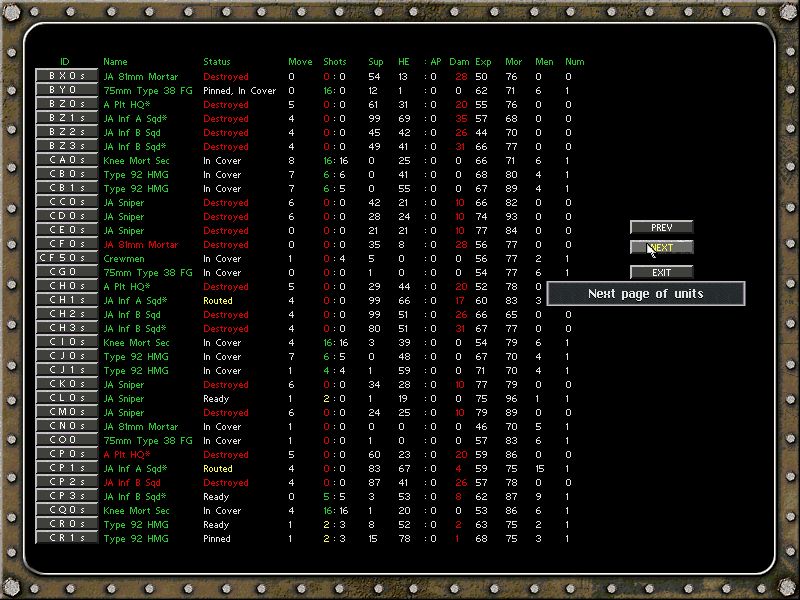Select unit ID button CB1s
Screen dimensions: 800x600
[x=66, y=188]
